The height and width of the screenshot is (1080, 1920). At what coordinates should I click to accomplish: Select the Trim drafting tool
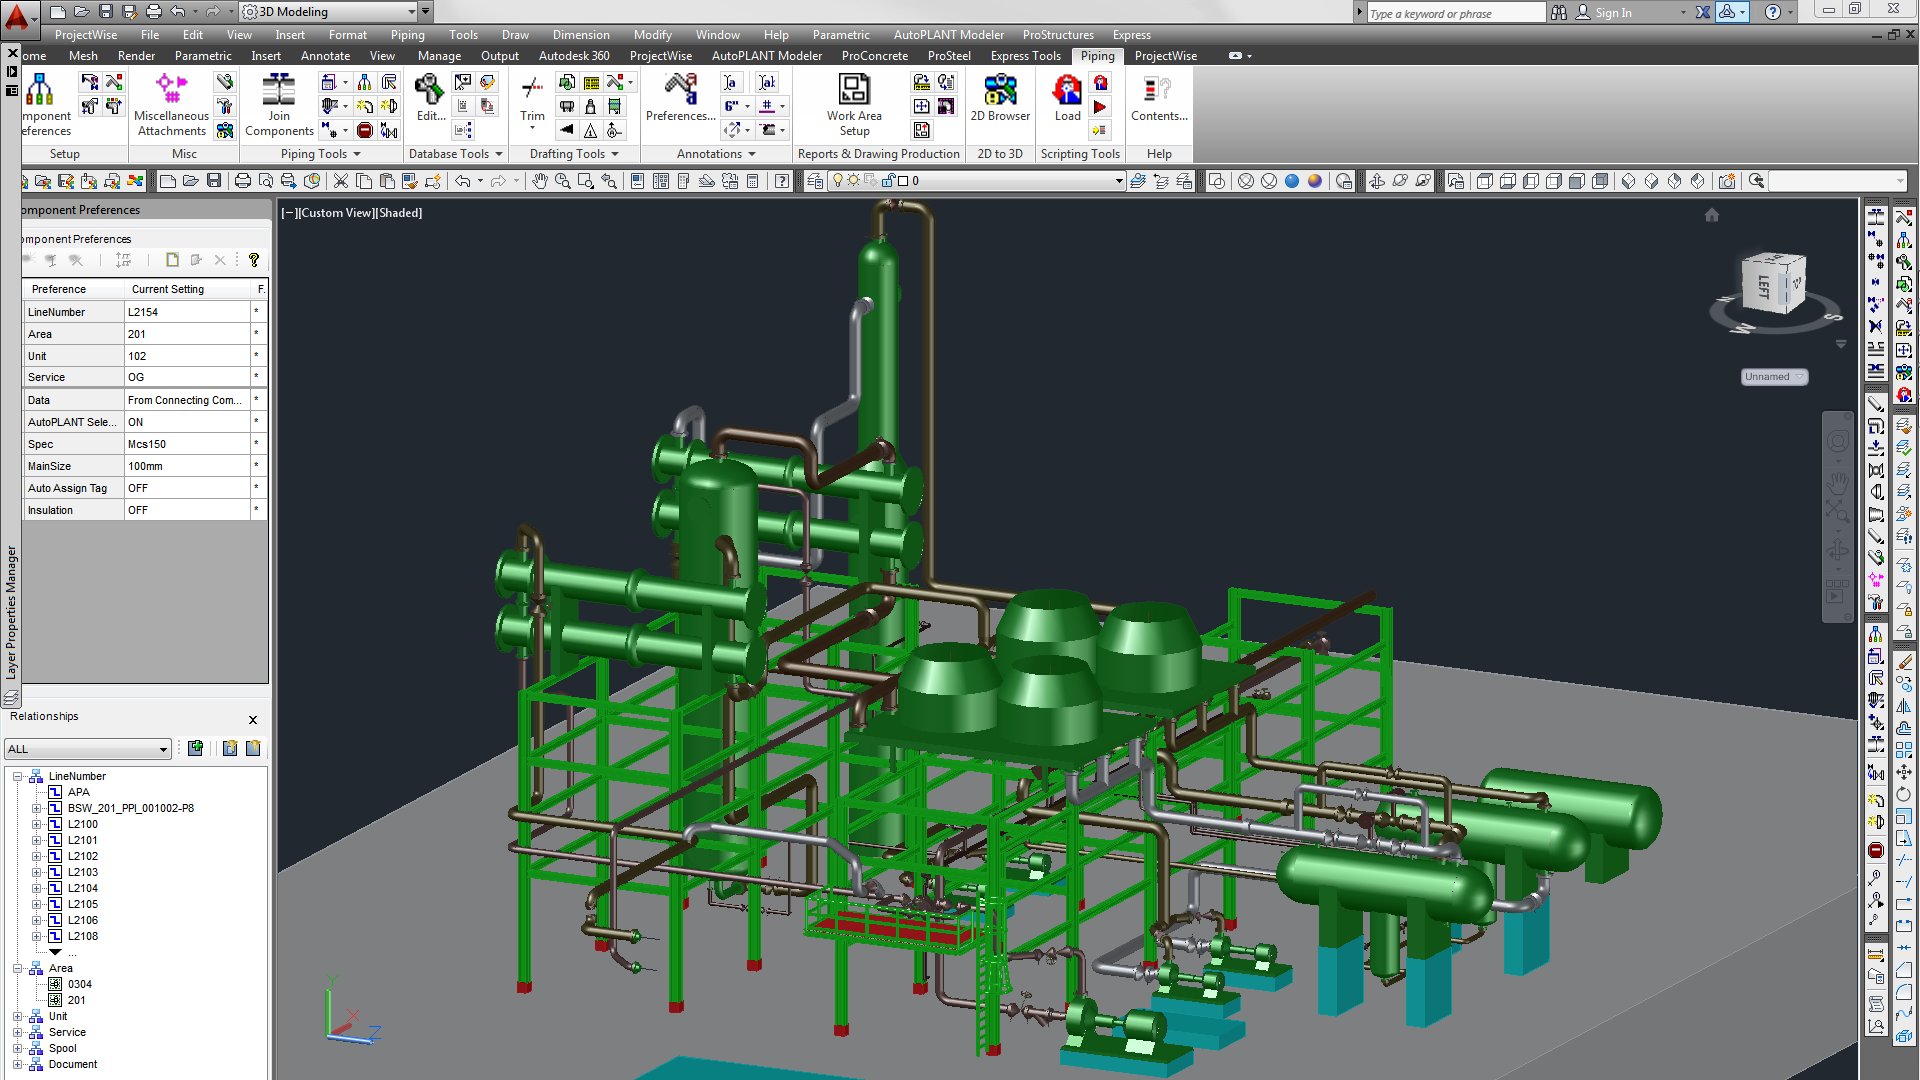pos(532,100)
